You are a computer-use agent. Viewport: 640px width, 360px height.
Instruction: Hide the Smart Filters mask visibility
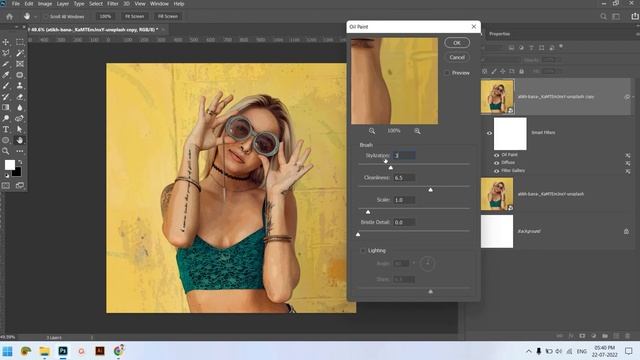click(x=489, y=133)
